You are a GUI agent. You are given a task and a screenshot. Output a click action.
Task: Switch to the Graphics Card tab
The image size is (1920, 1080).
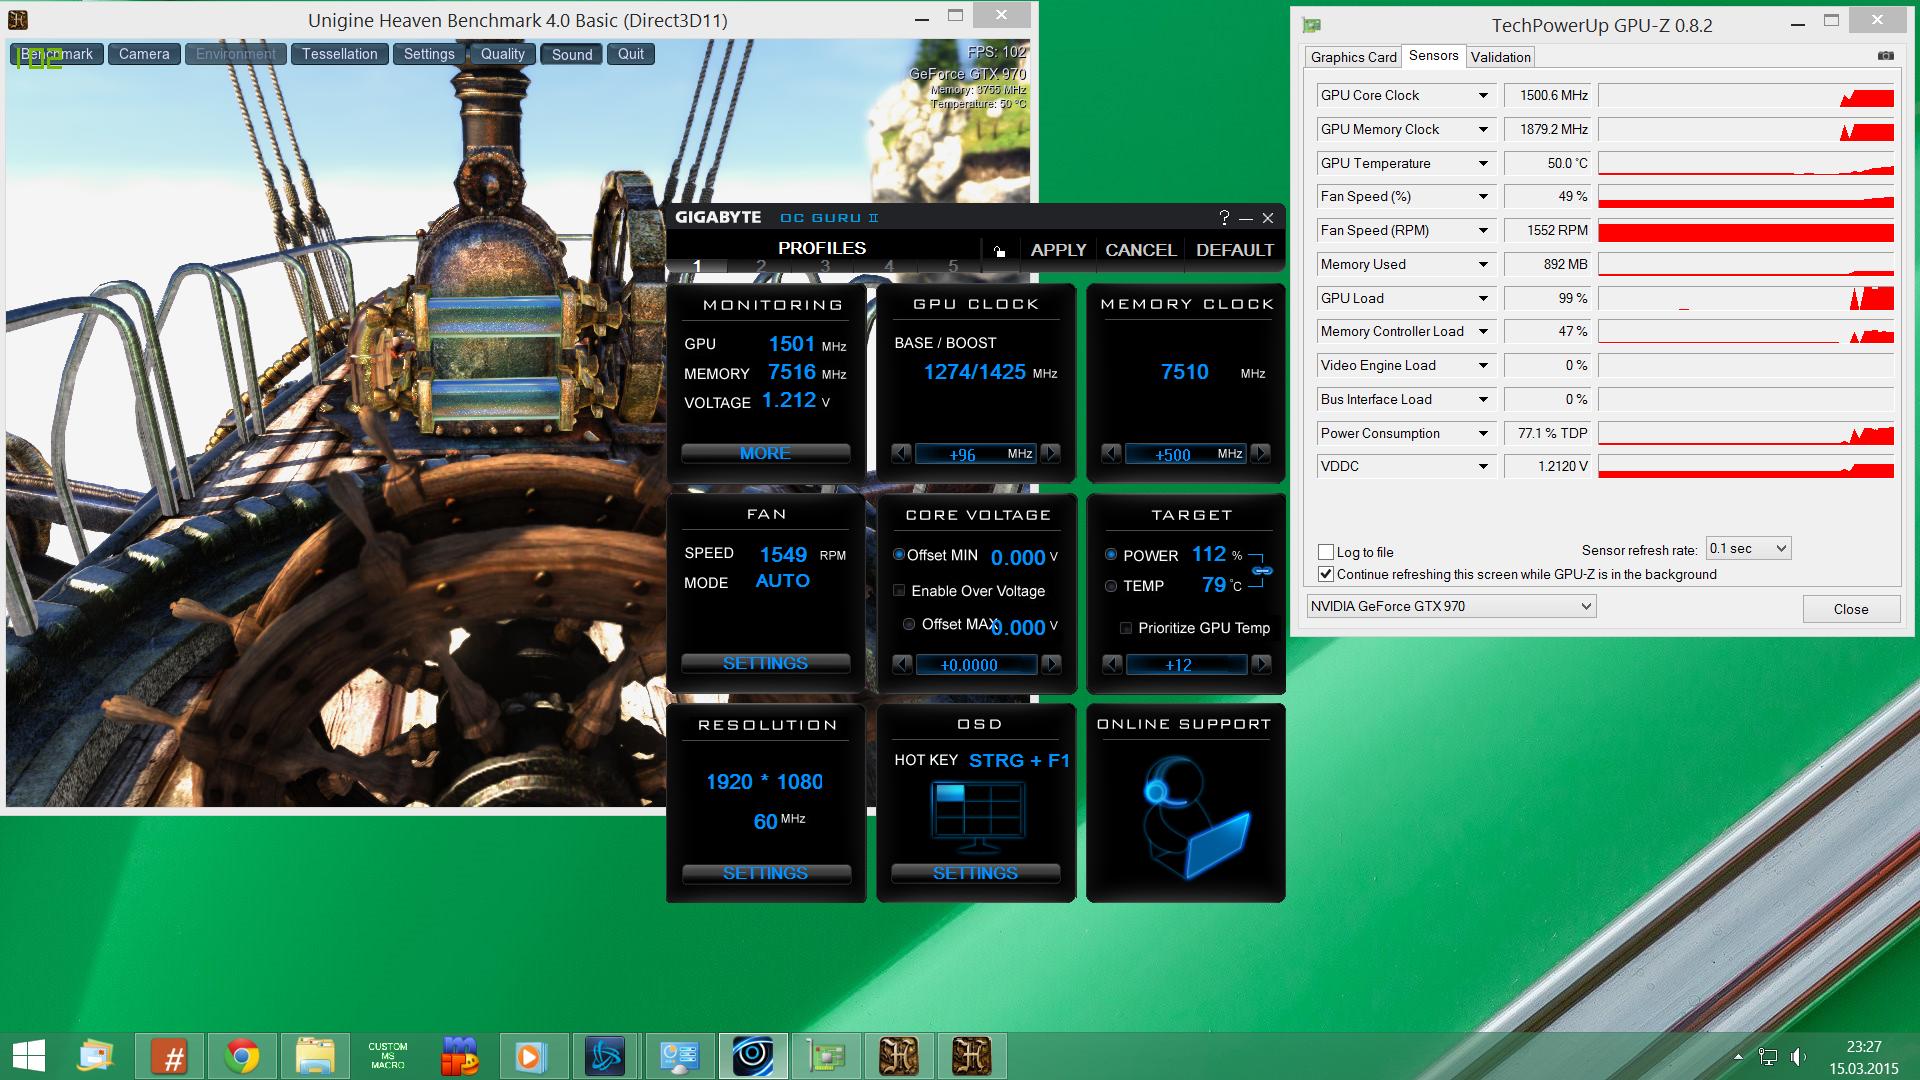tap(1353, 57)
